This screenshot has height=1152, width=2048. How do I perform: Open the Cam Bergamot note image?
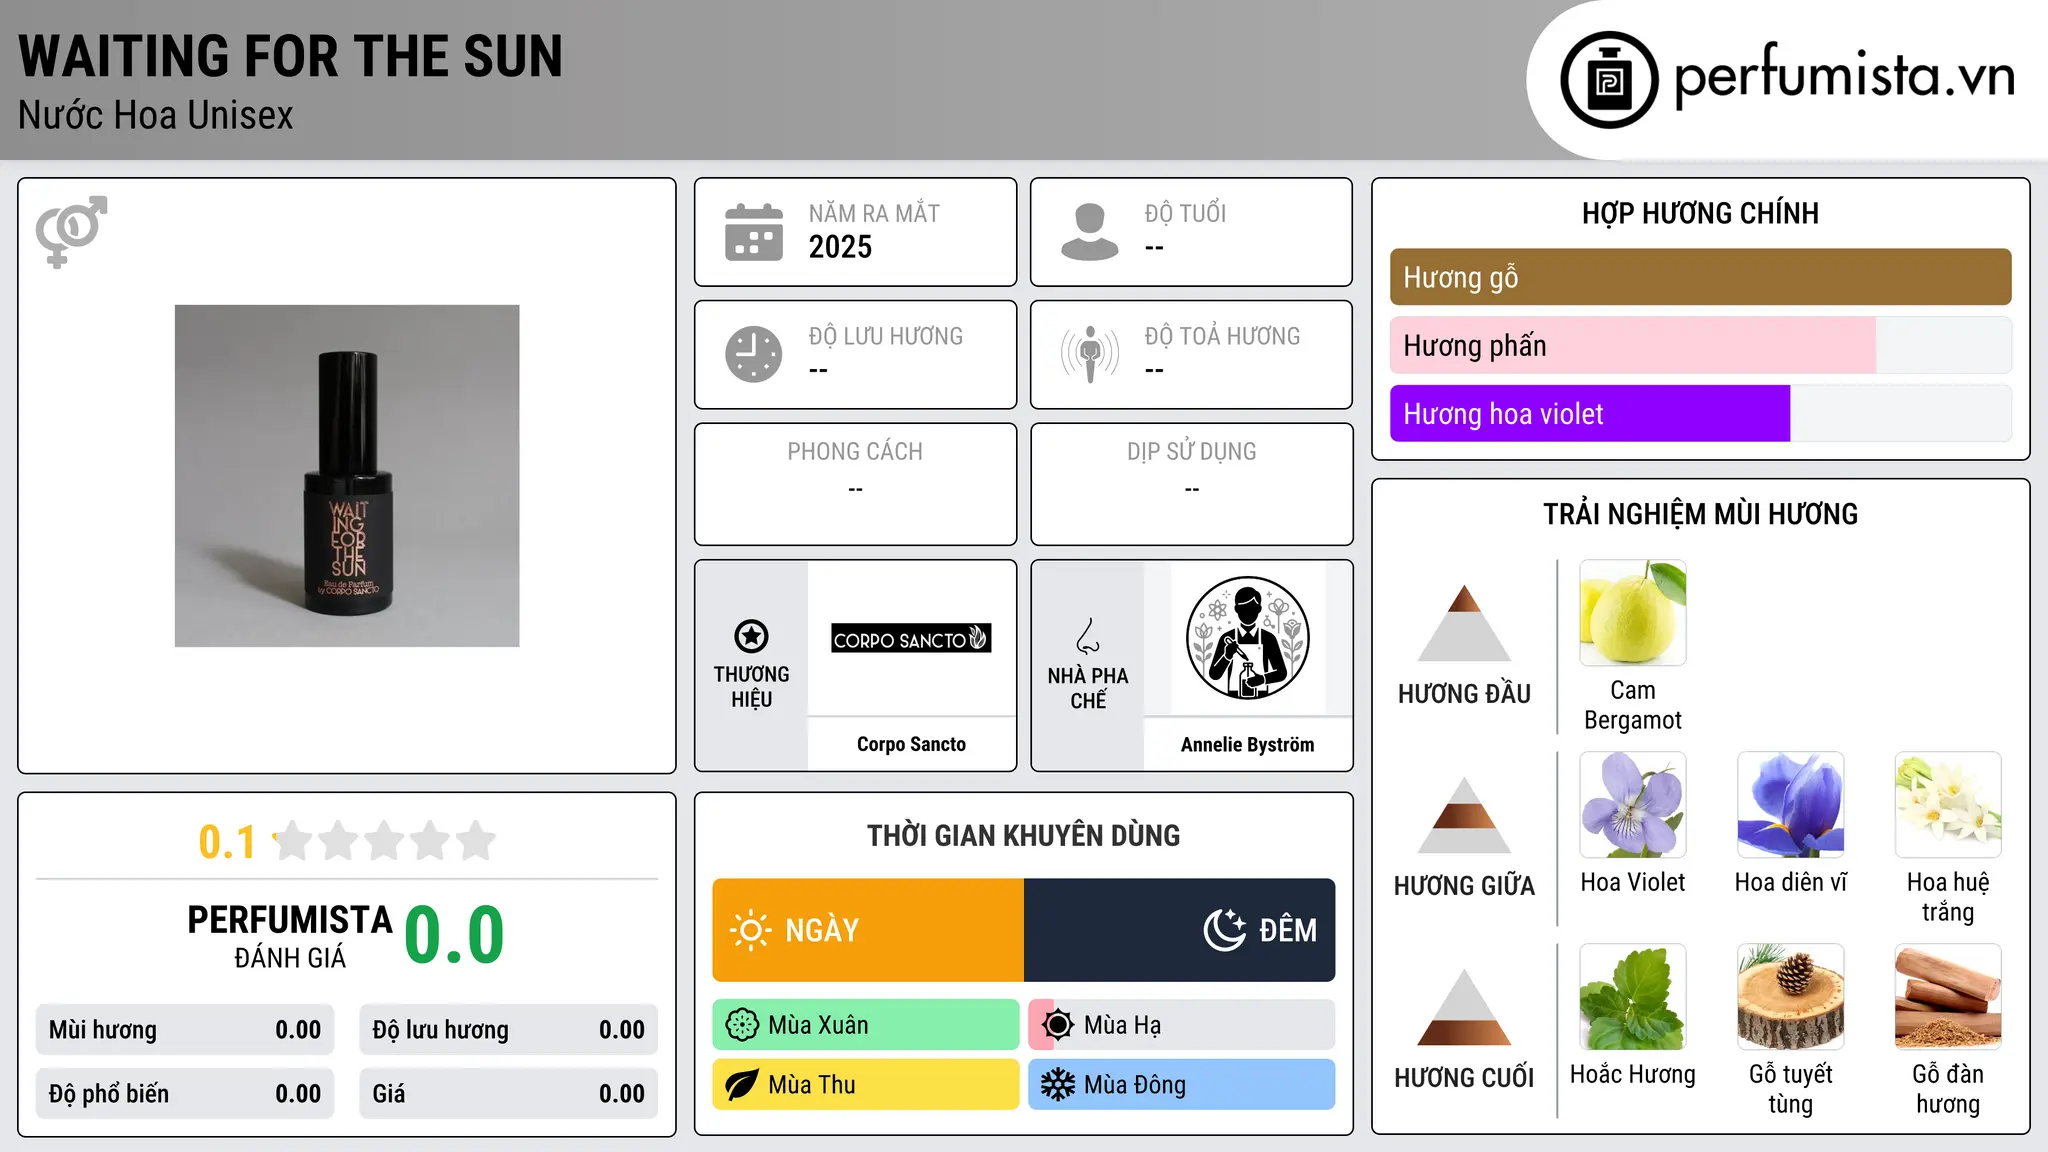click(x=1633, y=613)
